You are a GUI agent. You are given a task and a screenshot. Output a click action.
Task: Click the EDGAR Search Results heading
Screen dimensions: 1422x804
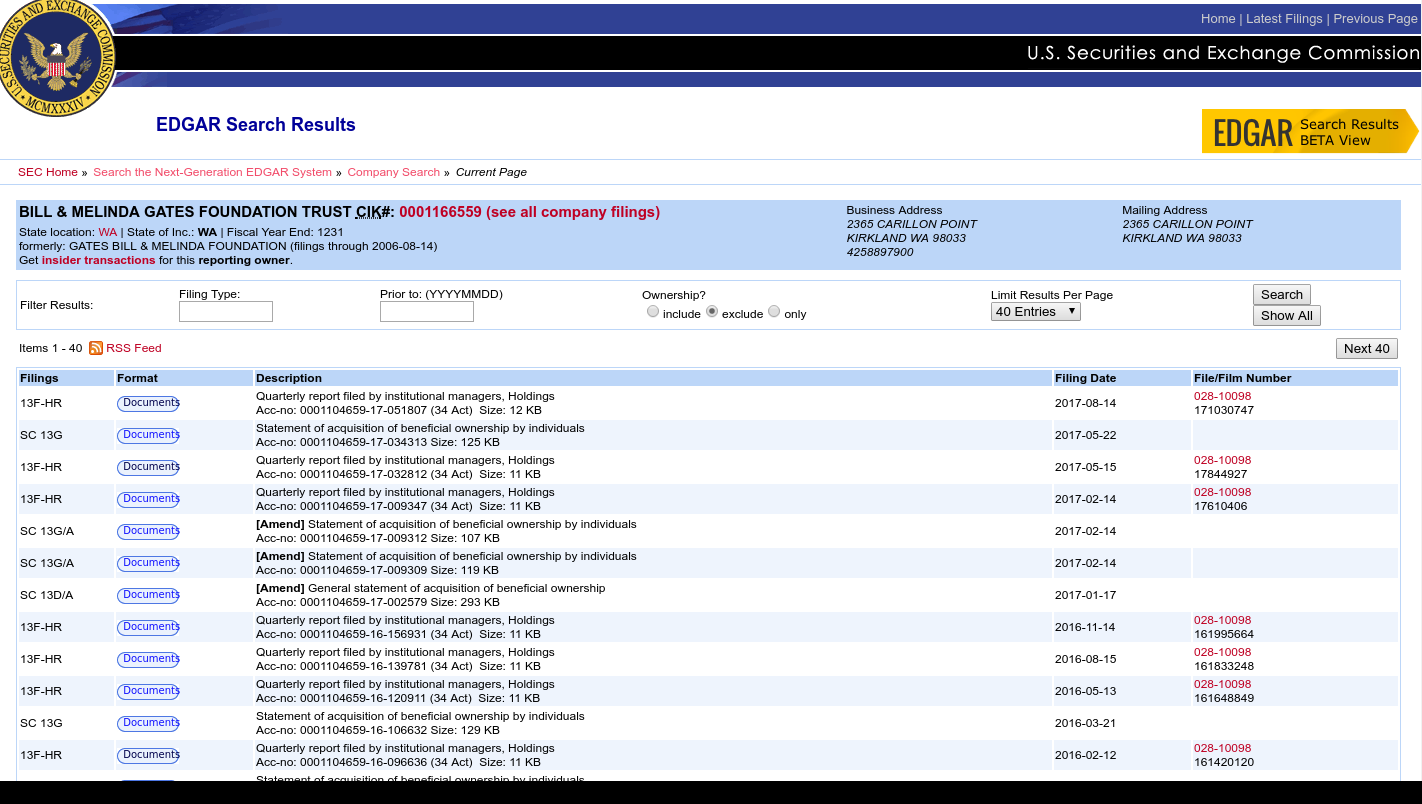click(x=256, y=125)
